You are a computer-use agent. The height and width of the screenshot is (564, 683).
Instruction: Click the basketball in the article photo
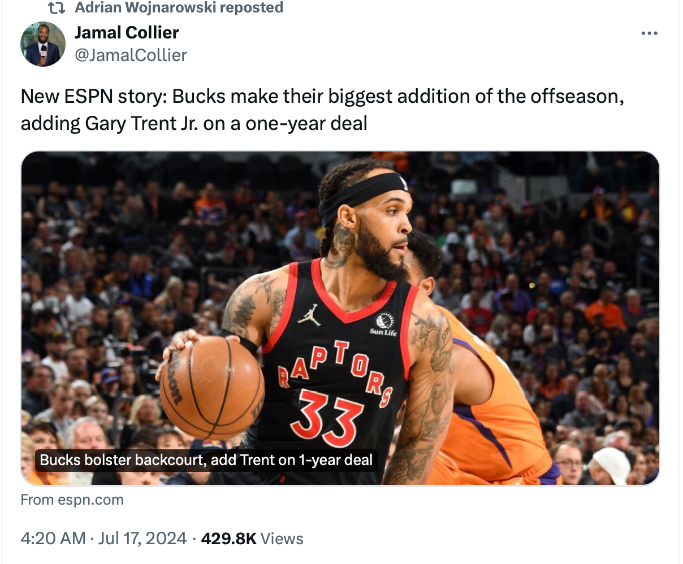click(x=212, y=386)
